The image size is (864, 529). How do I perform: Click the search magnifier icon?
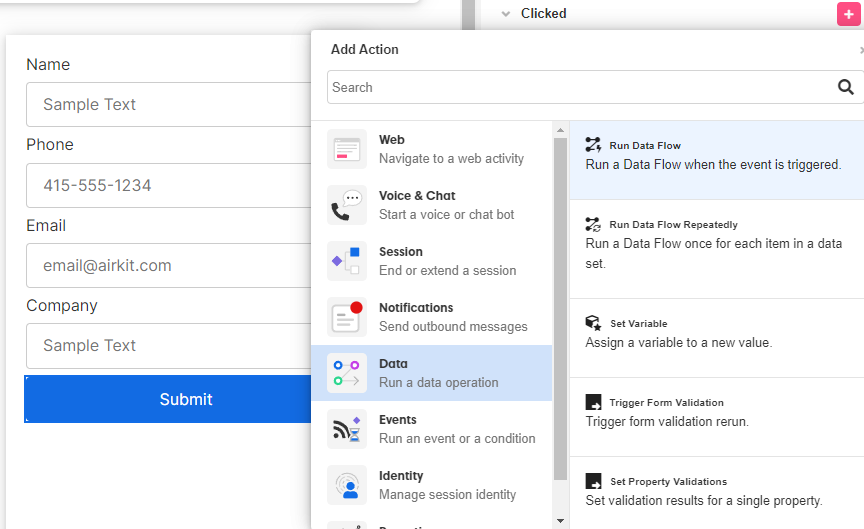click(x=846, y=87)
